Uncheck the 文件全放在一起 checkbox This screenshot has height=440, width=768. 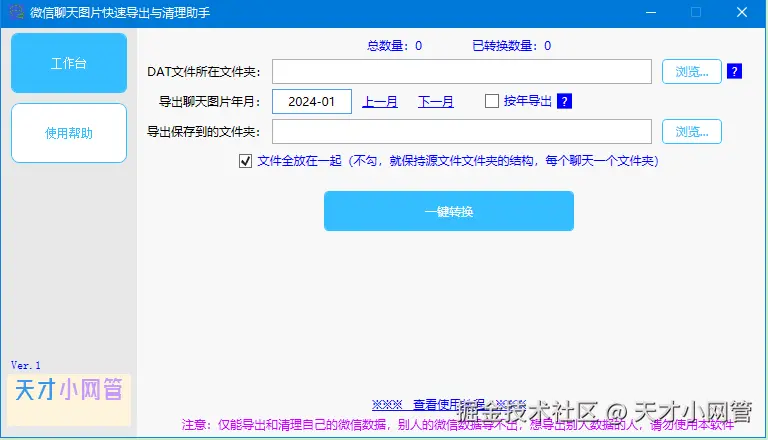(245, 161)
